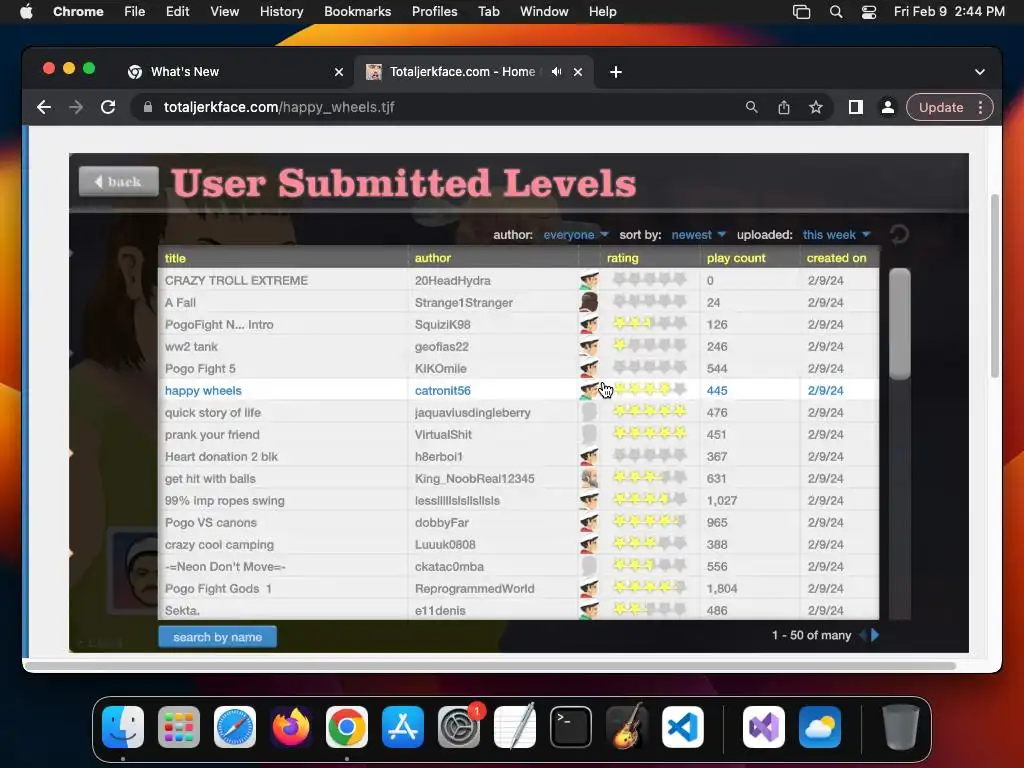Select the Pogo Fight Gods 1 level
1024x768 pixels.
coord(519,588)
